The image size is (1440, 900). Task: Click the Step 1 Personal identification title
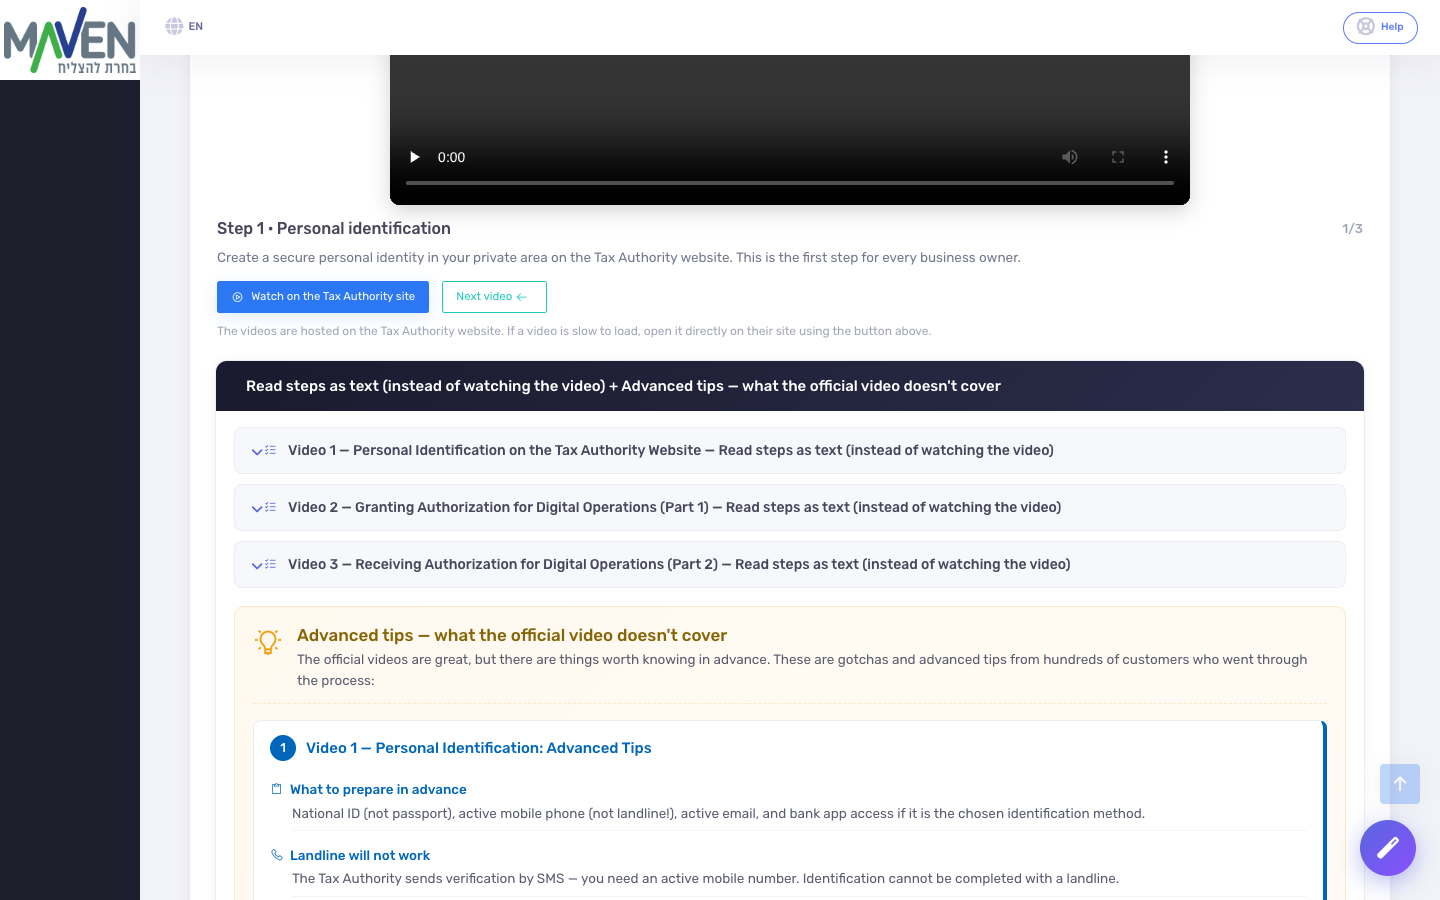334,229
